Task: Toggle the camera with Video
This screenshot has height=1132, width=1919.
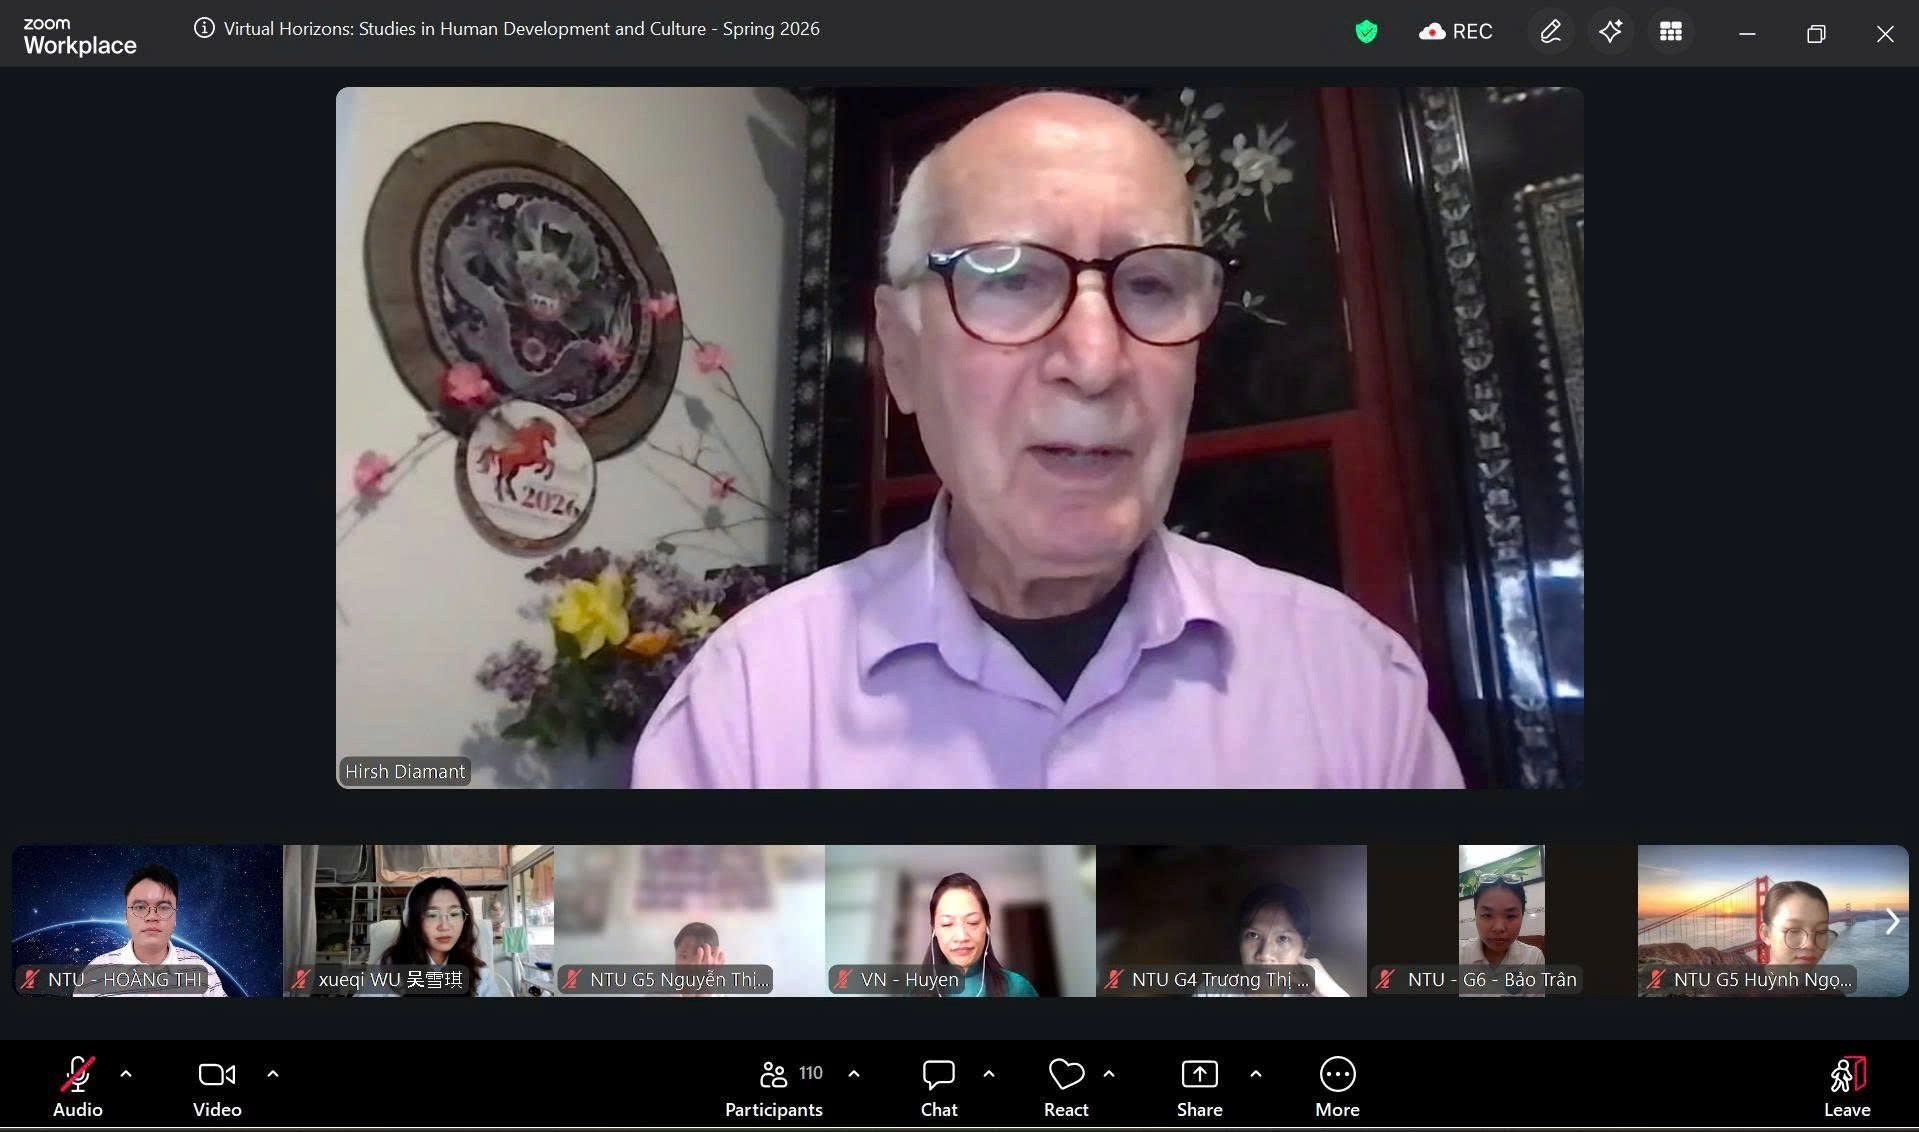Action: tap(217, 1086)
